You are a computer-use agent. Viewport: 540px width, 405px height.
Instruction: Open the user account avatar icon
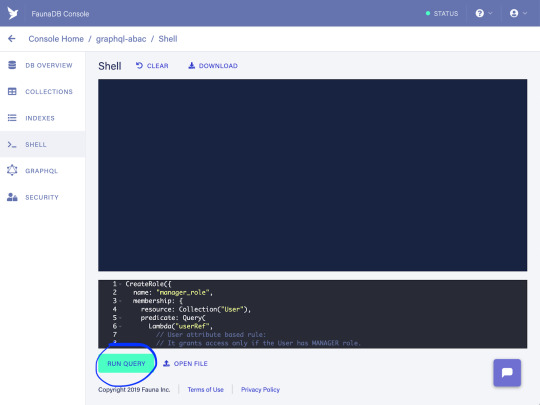point(514,13)
